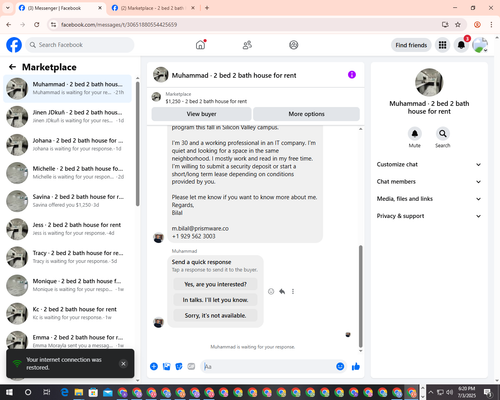Open Monique conversation in list
500x400 pixels.
tap(68, 285)
